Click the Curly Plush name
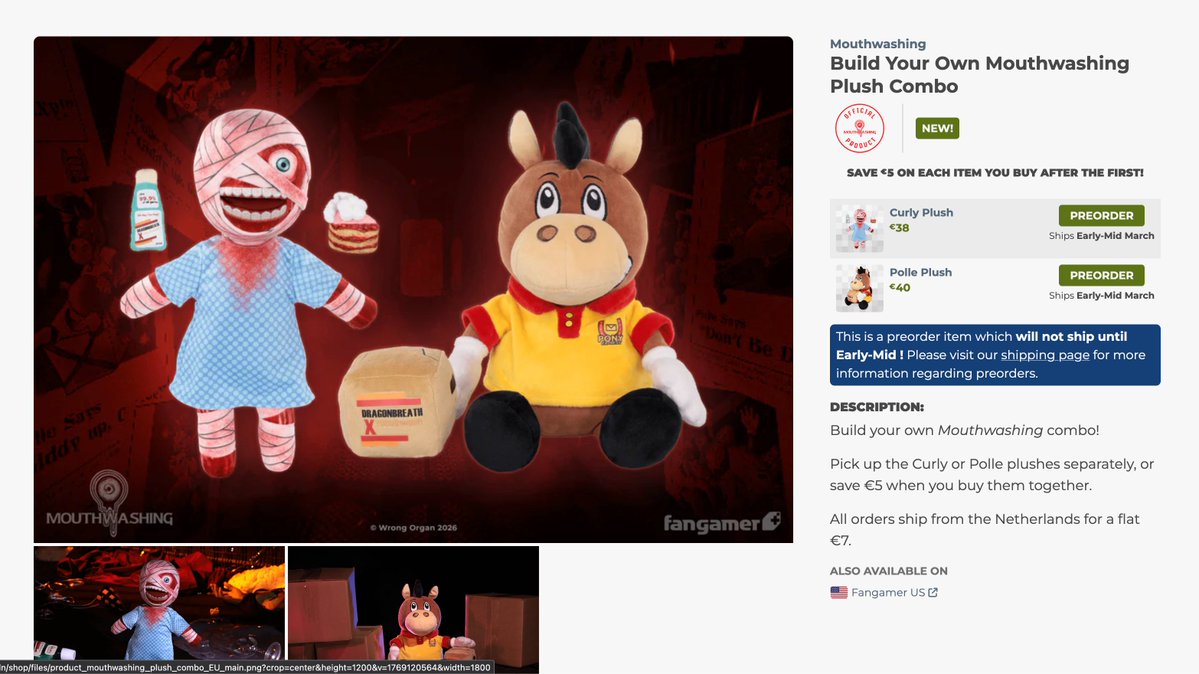Image resolution: width=1199 pixels, height=674 pixels. coord(921,213)
